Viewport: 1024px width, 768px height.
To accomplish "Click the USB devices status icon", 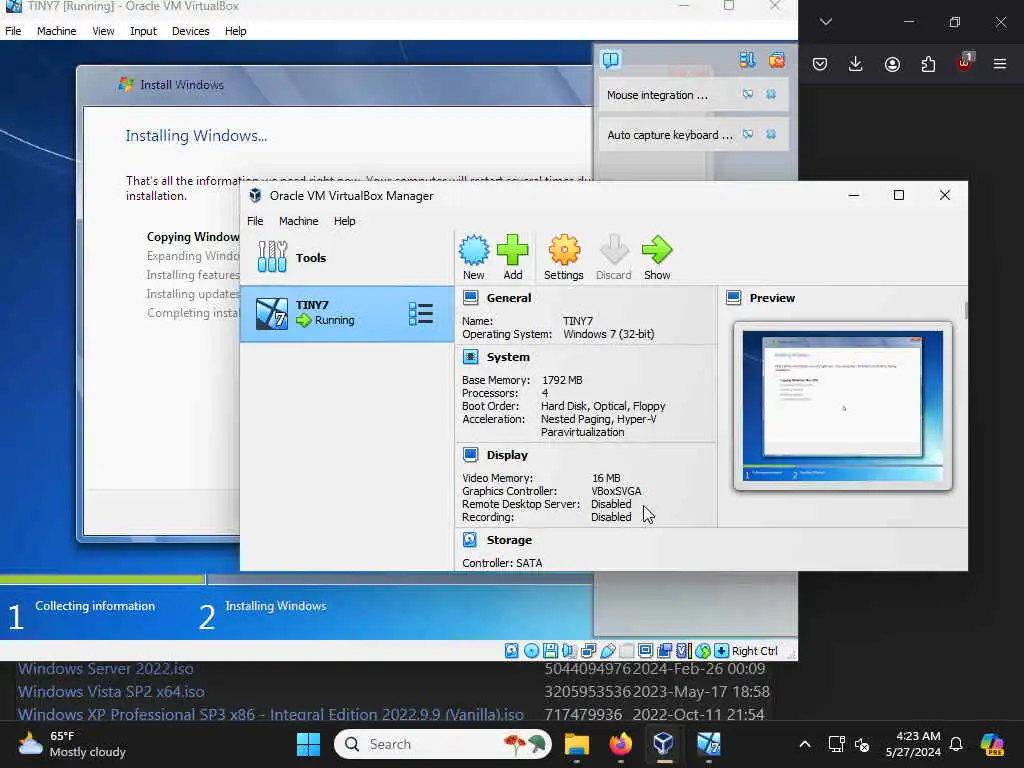I will (x=607, y=650).
